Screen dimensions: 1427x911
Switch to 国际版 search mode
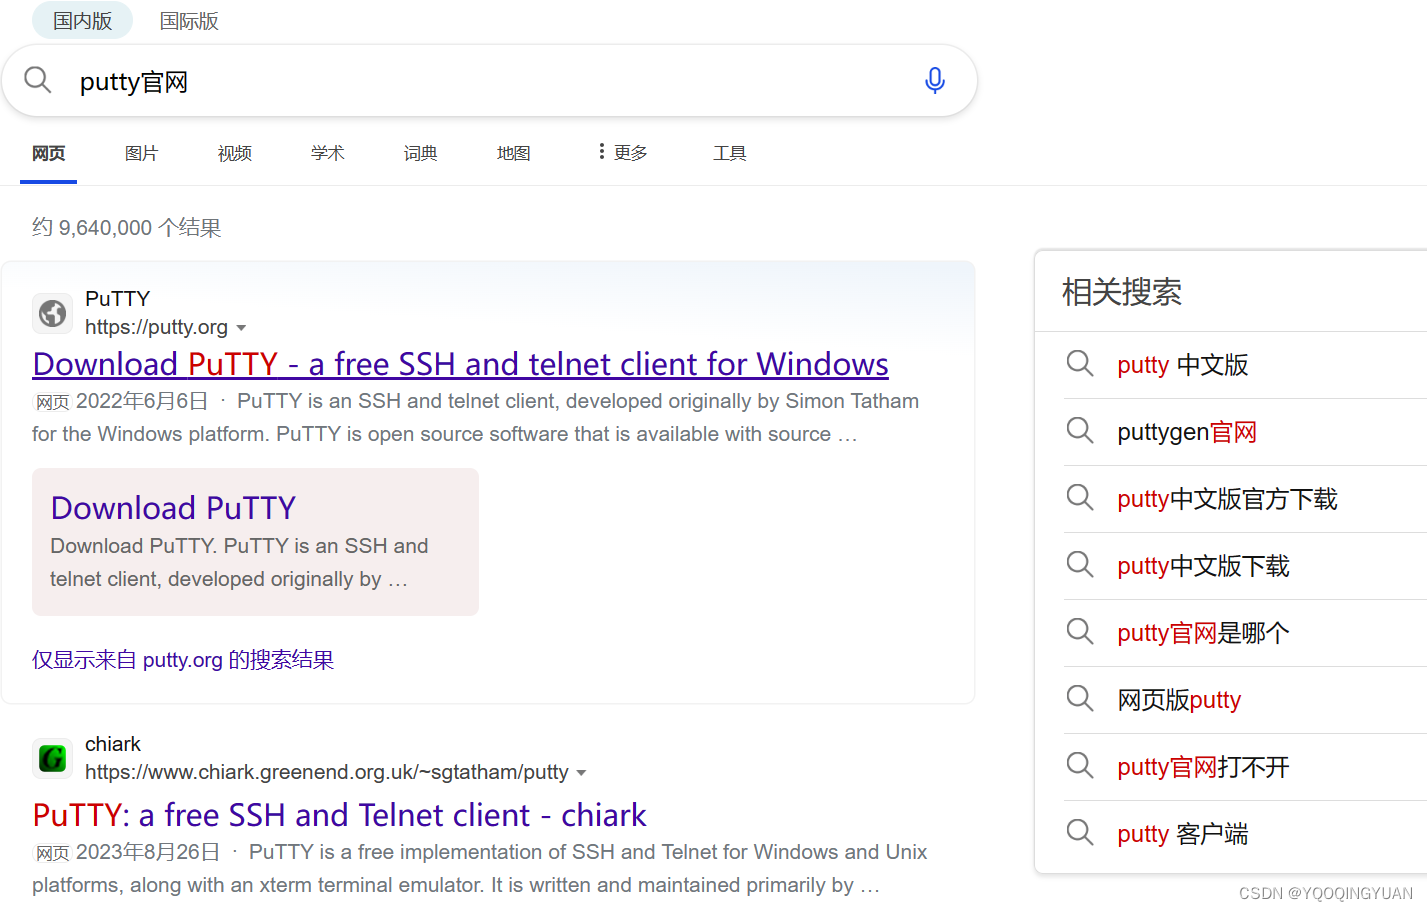point(189,21)
